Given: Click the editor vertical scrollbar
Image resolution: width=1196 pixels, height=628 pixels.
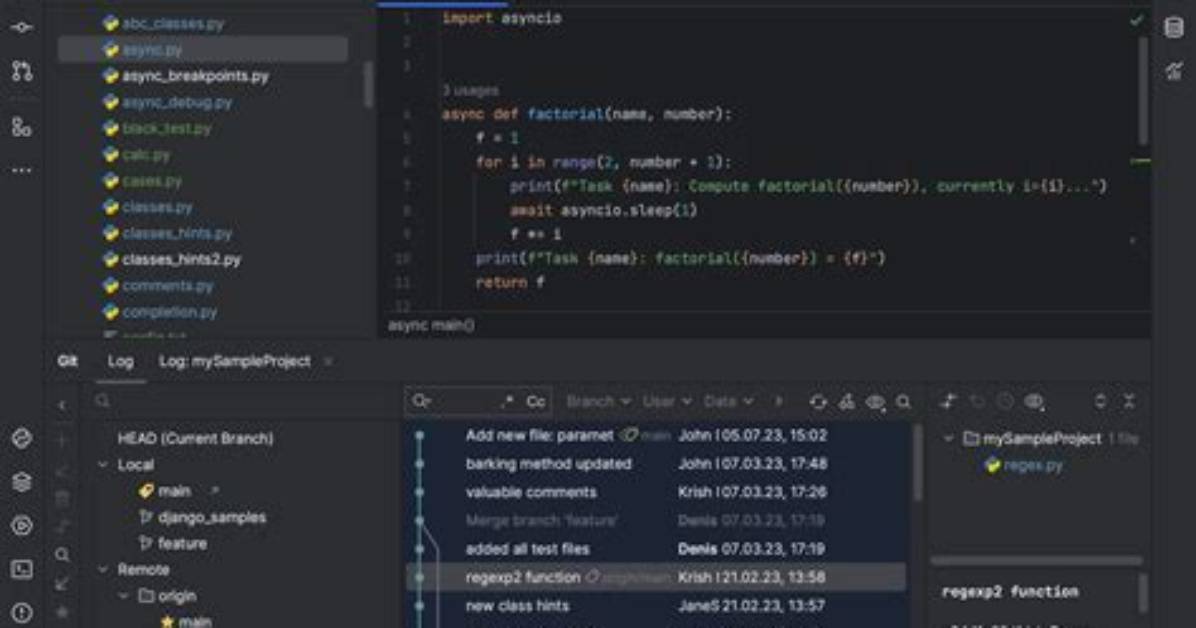Looking at the screenshot, I should (1143, 90).
